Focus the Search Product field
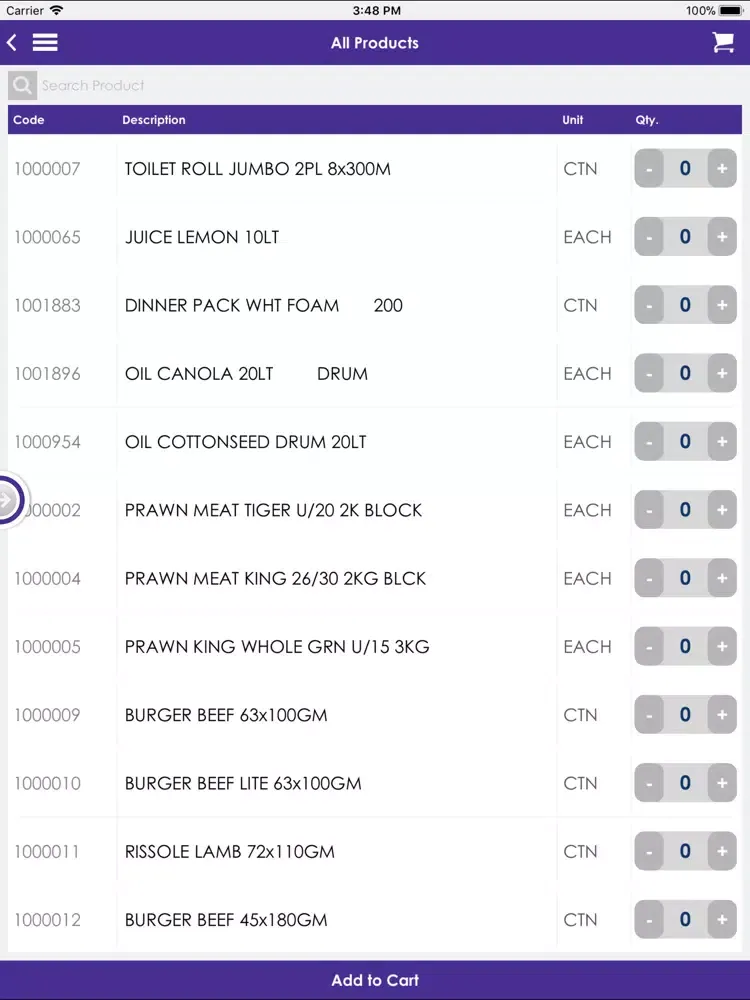Image resolution: width=750 pixels, height=1000 pixels. point(389,85)
